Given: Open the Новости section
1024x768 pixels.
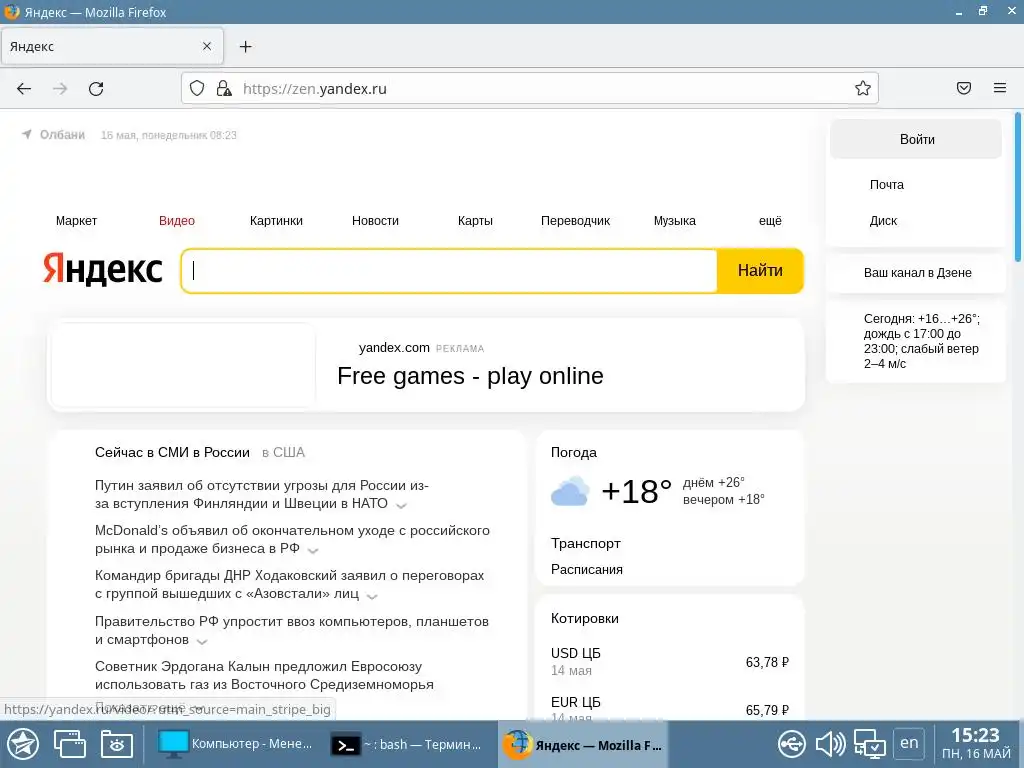Looking at the screenshot, I should (x=376, y=221).
